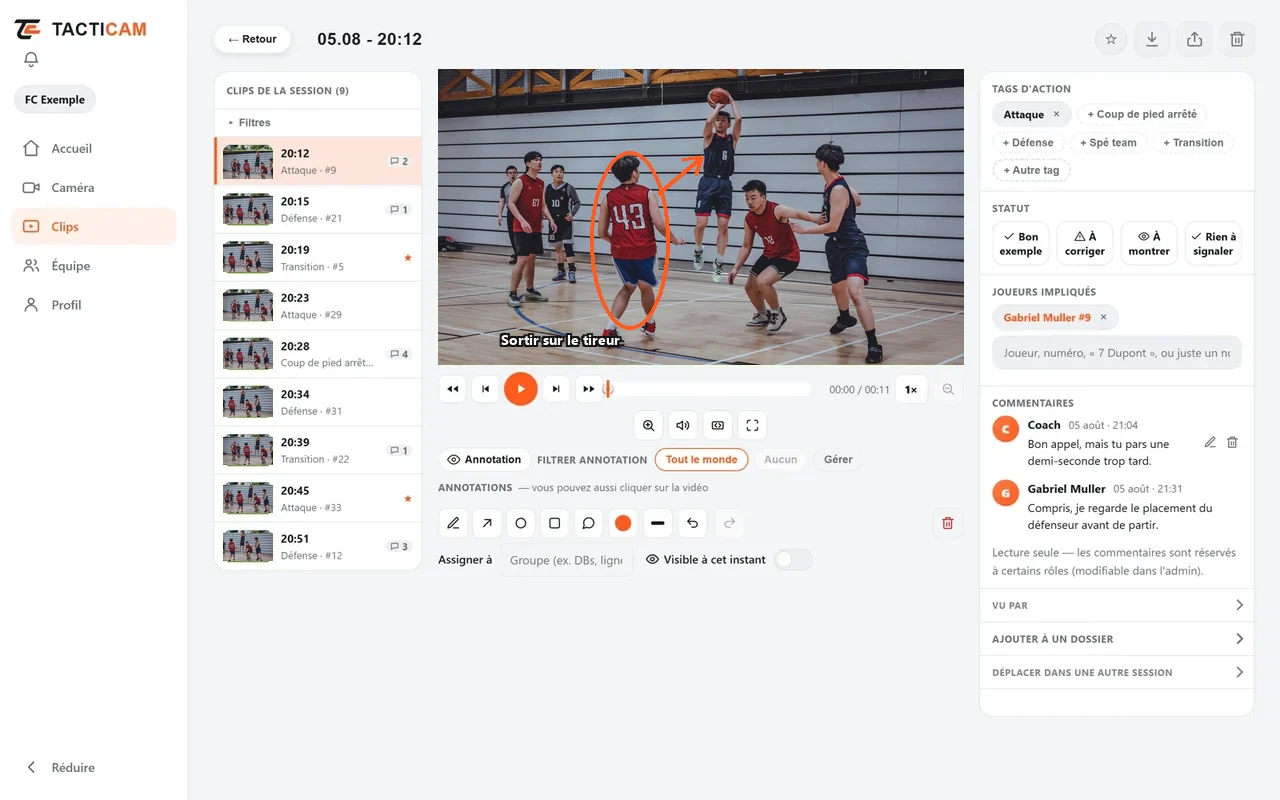Toggle Annotation visibility eye button
Image resolution: width=1280 pixels, height=800 pixels.
coord(484,460)
